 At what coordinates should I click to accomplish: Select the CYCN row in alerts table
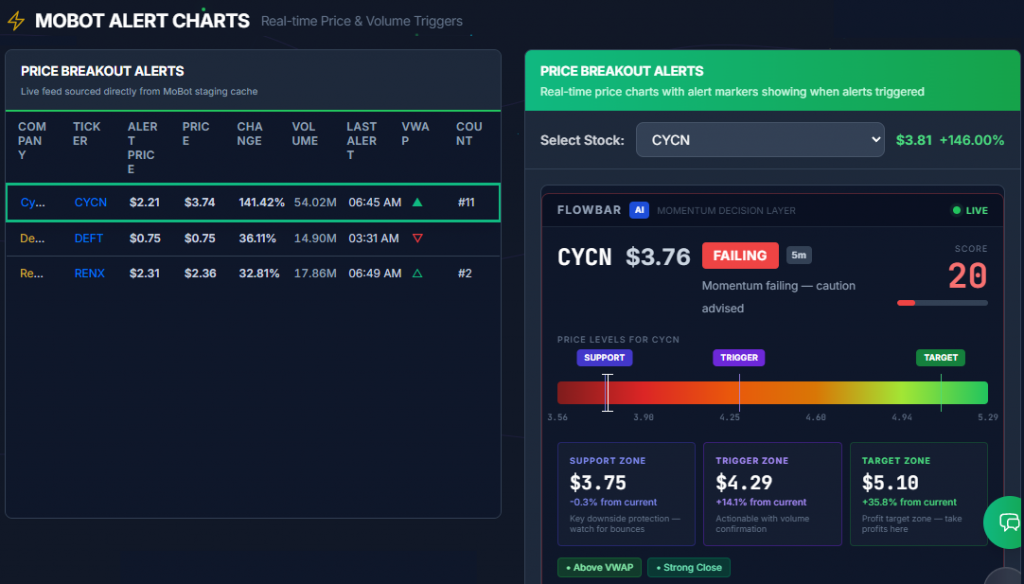point(253,203)
